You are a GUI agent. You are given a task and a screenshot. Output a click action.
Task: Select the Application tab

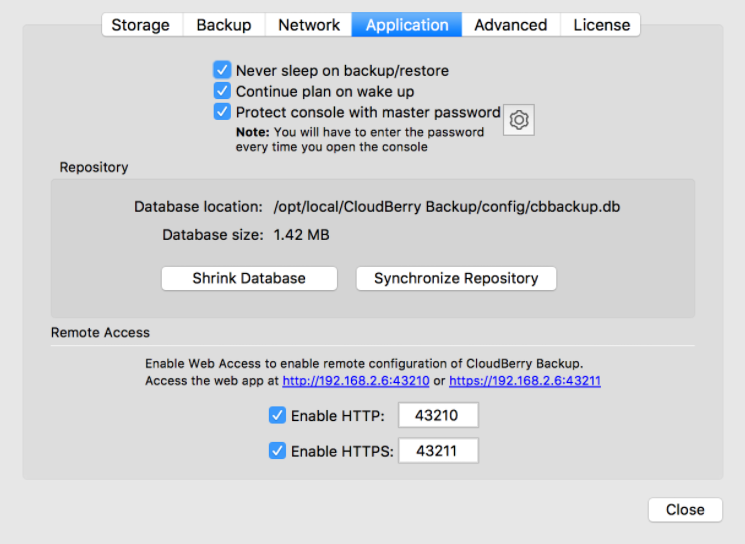tap(407, 25)
